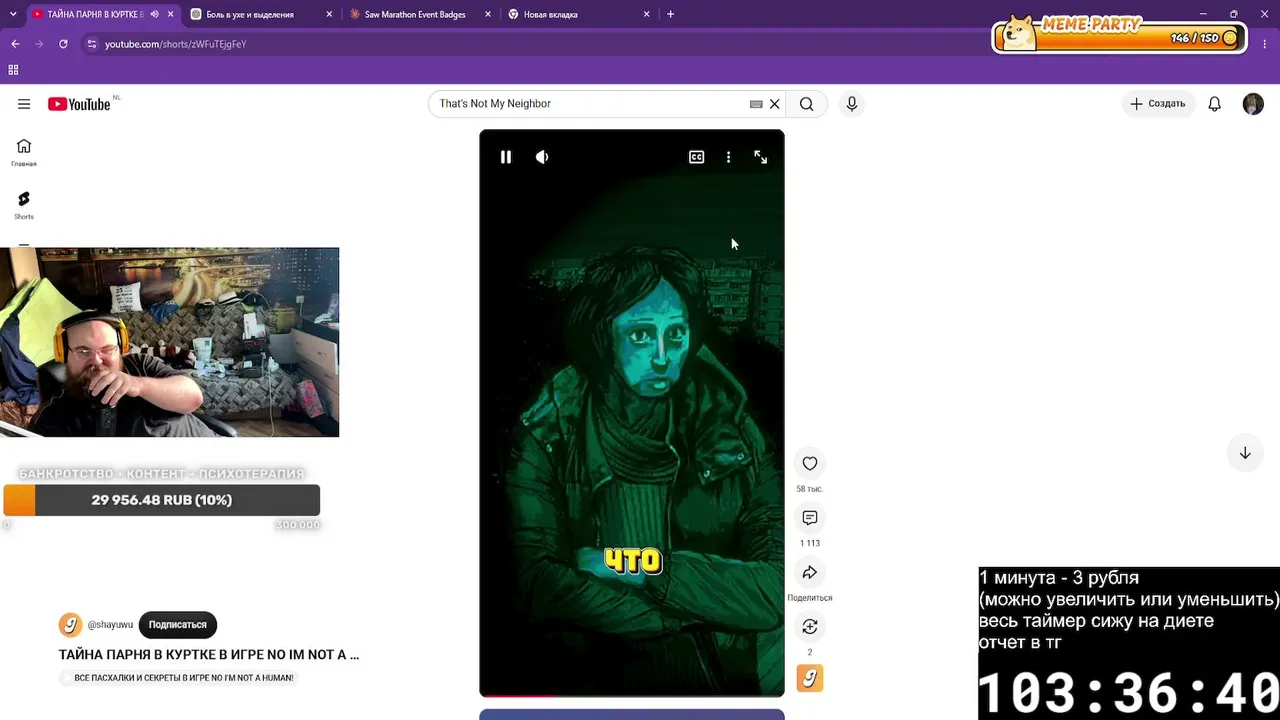The width and height of the screenshot is (1280, 720).
Task: Close the Saw Marathon Event Badges tab
Action: click(488, 14)
